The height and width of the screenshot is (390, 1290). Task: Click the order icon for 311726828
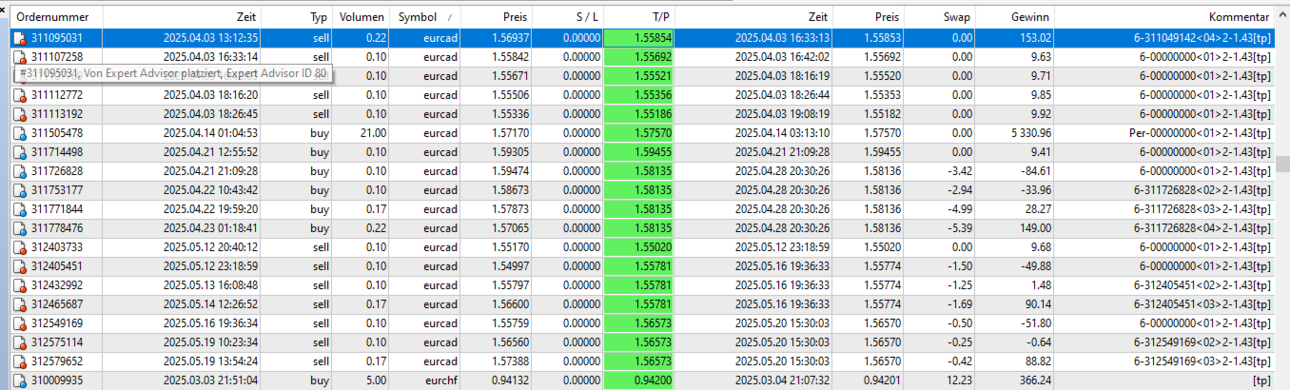[x=19, y=171]
